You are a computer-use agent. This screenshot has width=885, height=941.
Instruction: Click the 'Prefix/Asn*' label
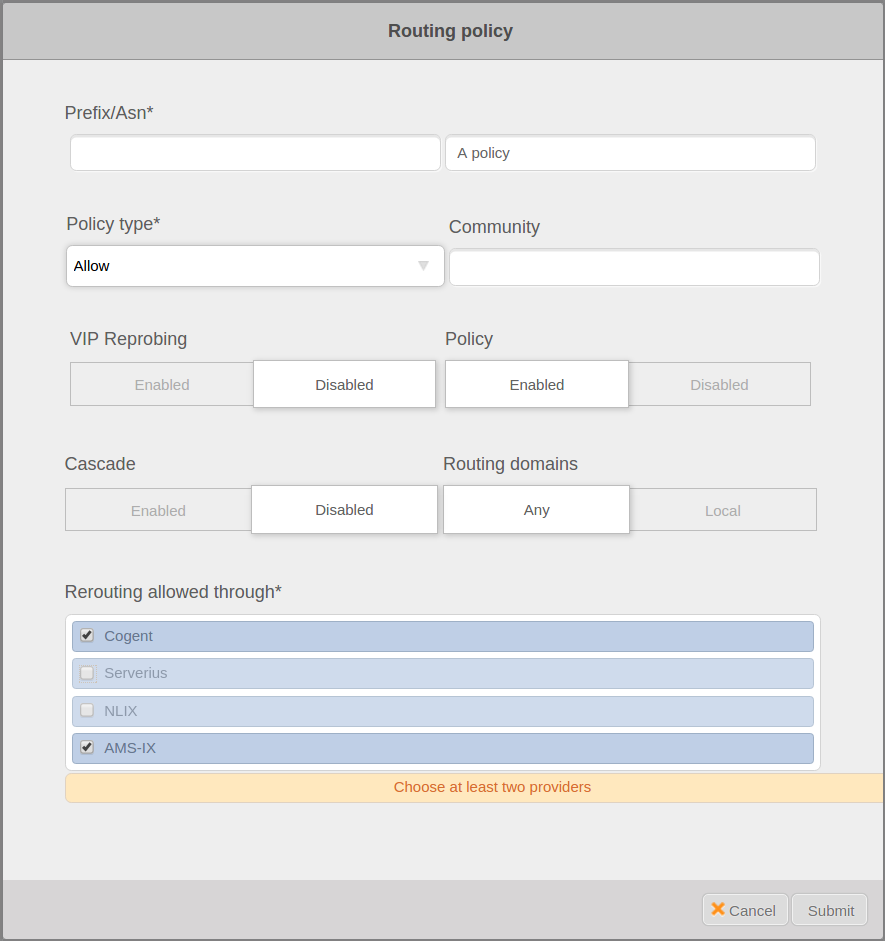point(109,112)
